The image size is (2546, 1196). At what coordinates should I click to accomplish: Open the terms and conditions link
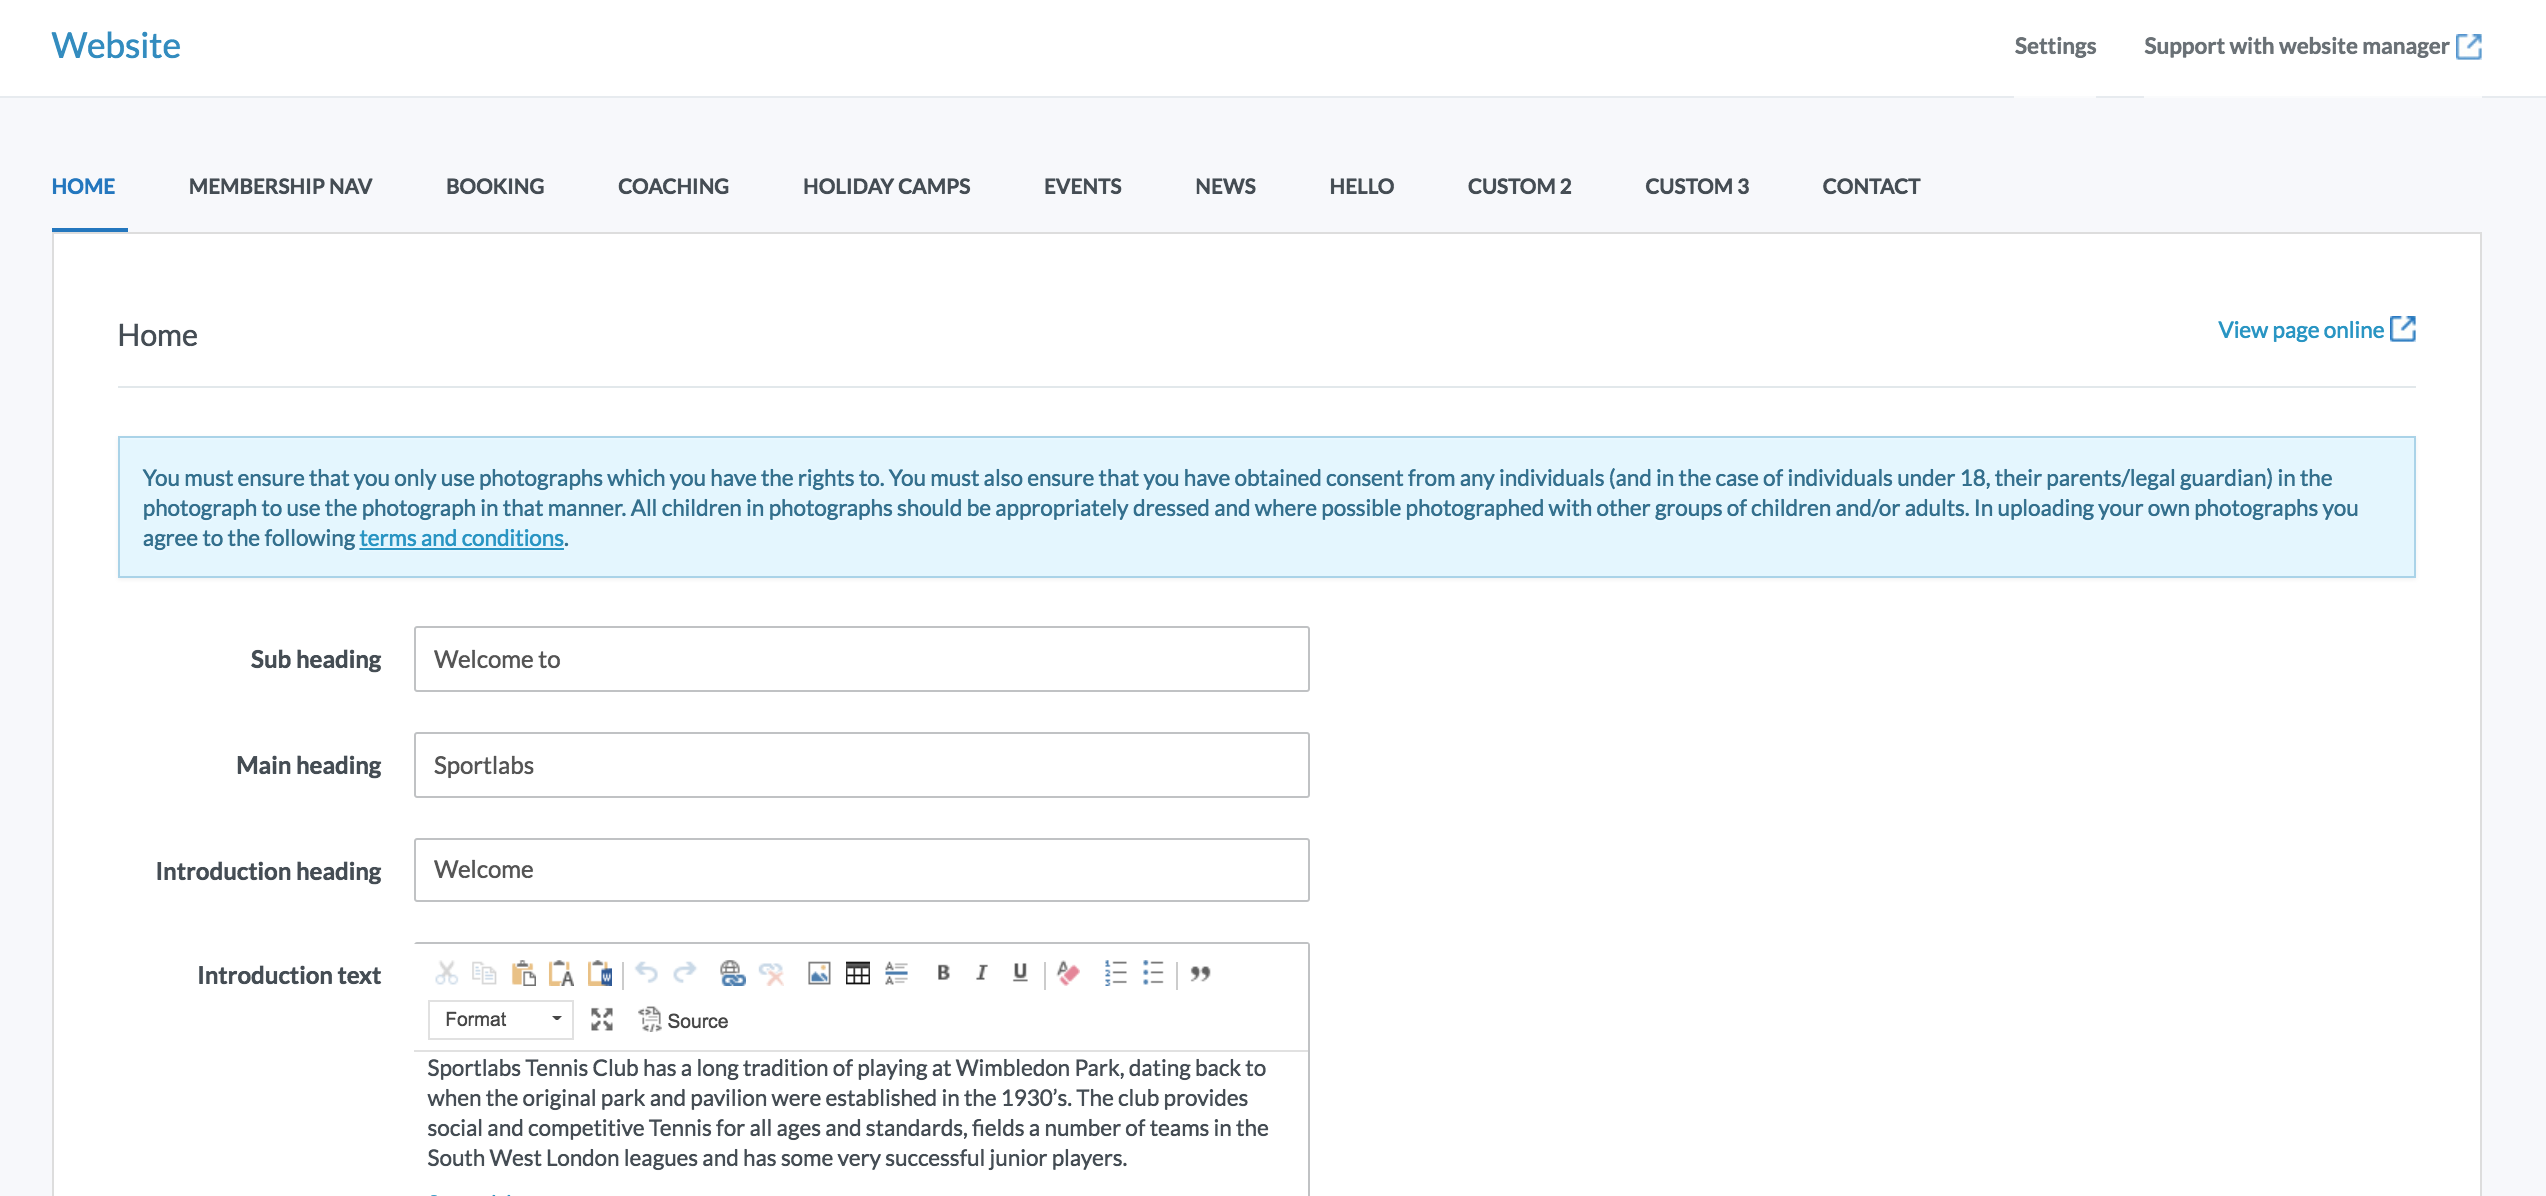tap(461, 538)
